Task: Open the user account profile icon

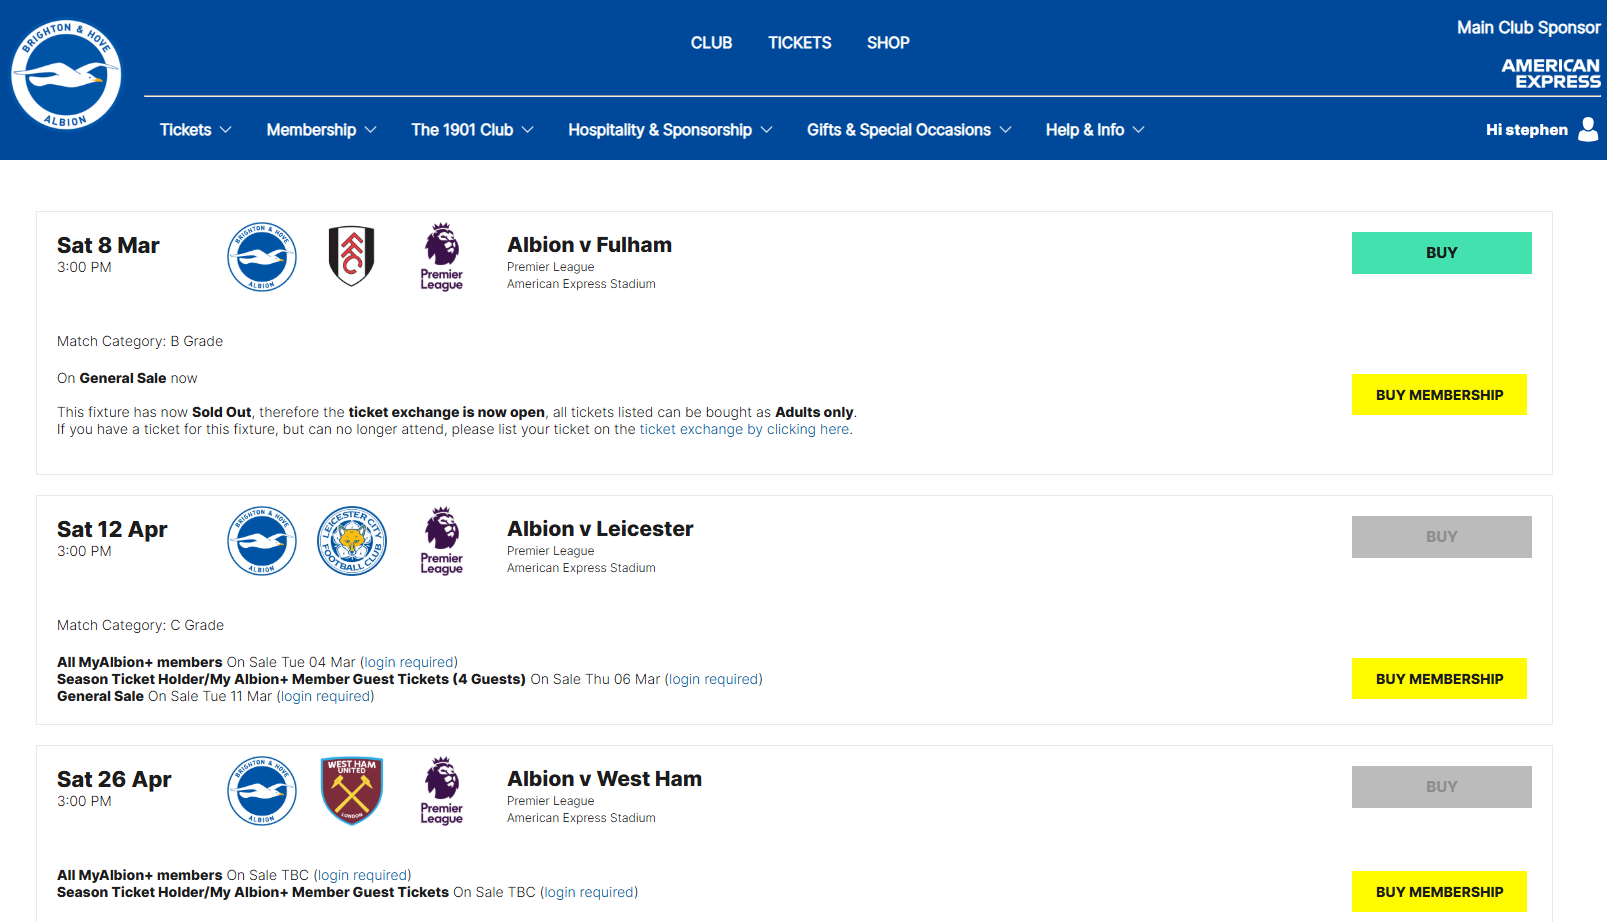Action: [x=1588, y=129]
